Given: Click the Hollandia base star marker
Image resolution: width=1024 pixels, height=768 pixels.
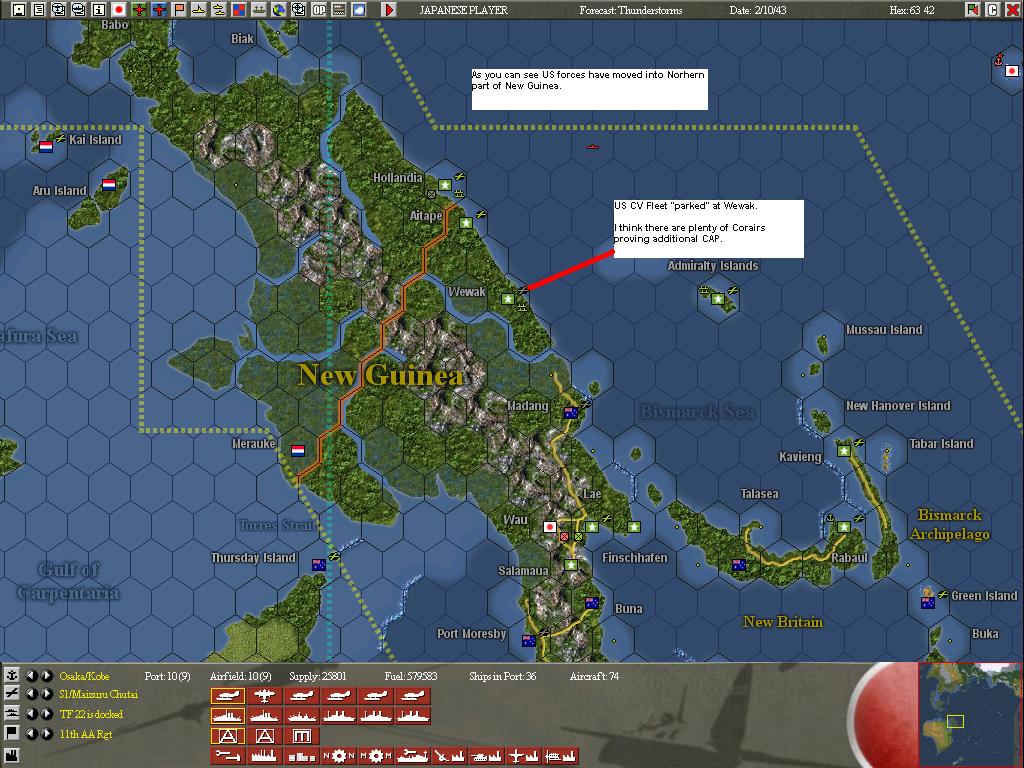Looking at the screenshot, I should (x=445, y=185).
